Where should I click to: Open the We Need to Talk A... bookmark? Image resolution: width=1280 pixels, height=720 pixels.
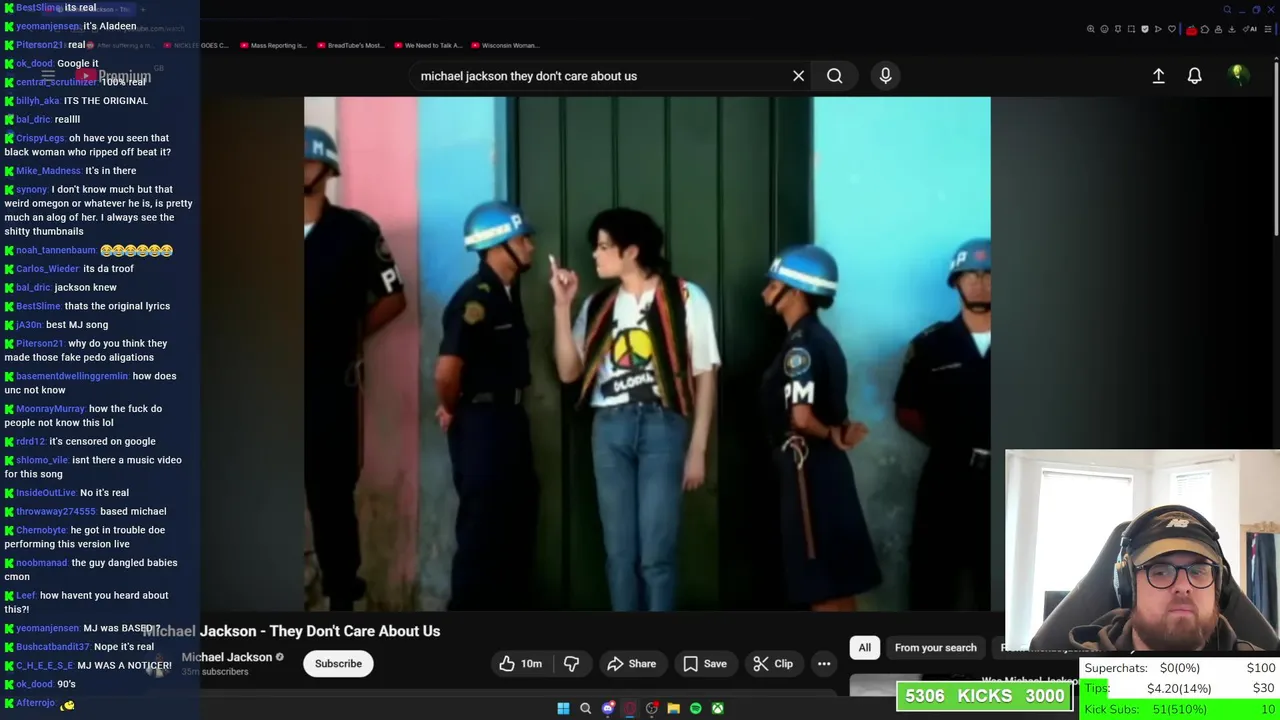coord(427,45)
